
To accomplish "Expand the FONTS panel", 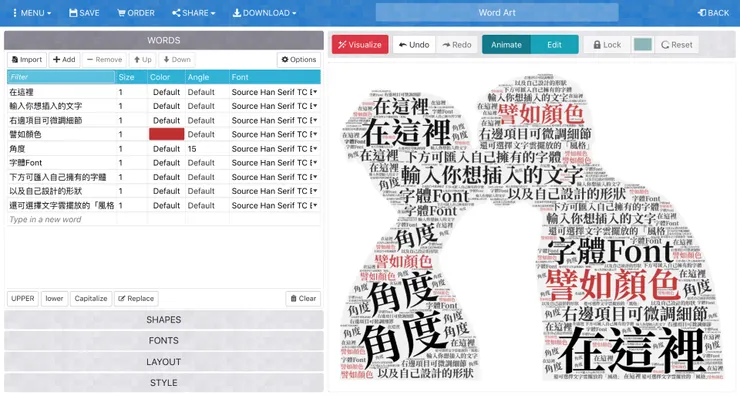I will (x=164, y=340).
